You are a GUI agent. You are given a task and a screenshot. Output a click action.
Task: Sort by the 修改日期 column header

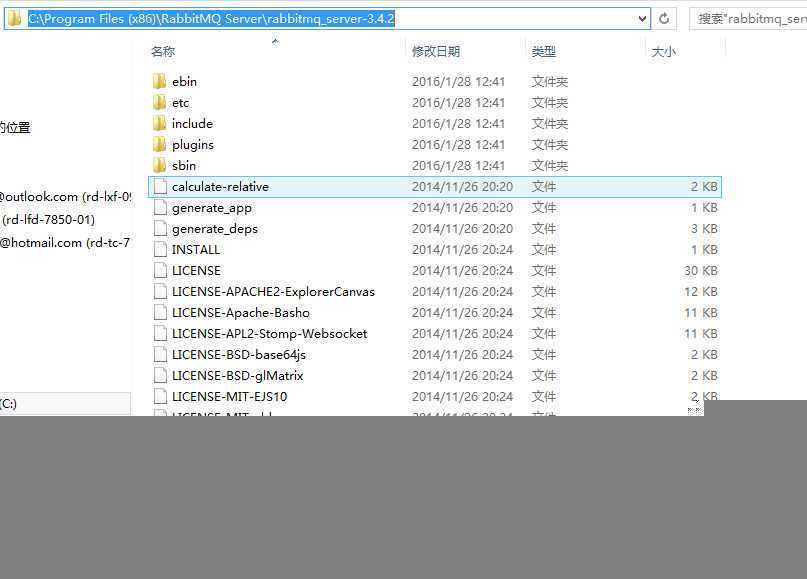tap(436, 51)
